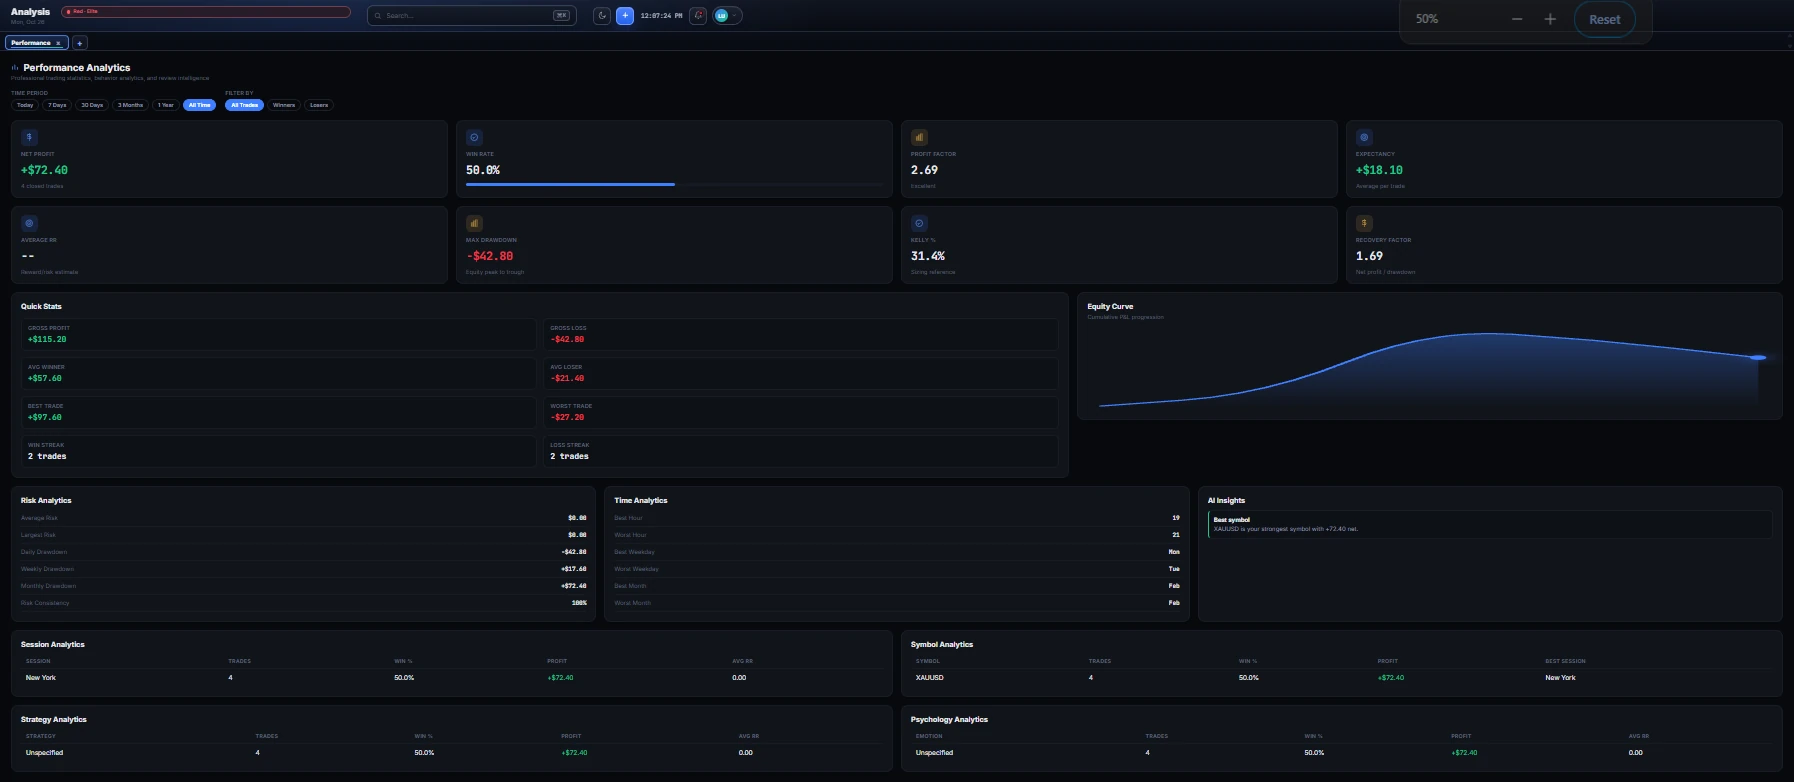The image size is (1794, 782).
Task: Zoom out with the minus button
Action: point(1517,19)
